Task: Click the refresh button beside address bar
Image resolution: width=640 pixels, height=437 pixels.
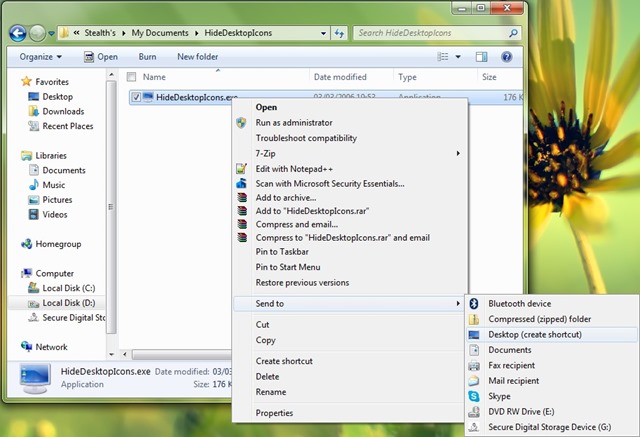Action: 339,33
